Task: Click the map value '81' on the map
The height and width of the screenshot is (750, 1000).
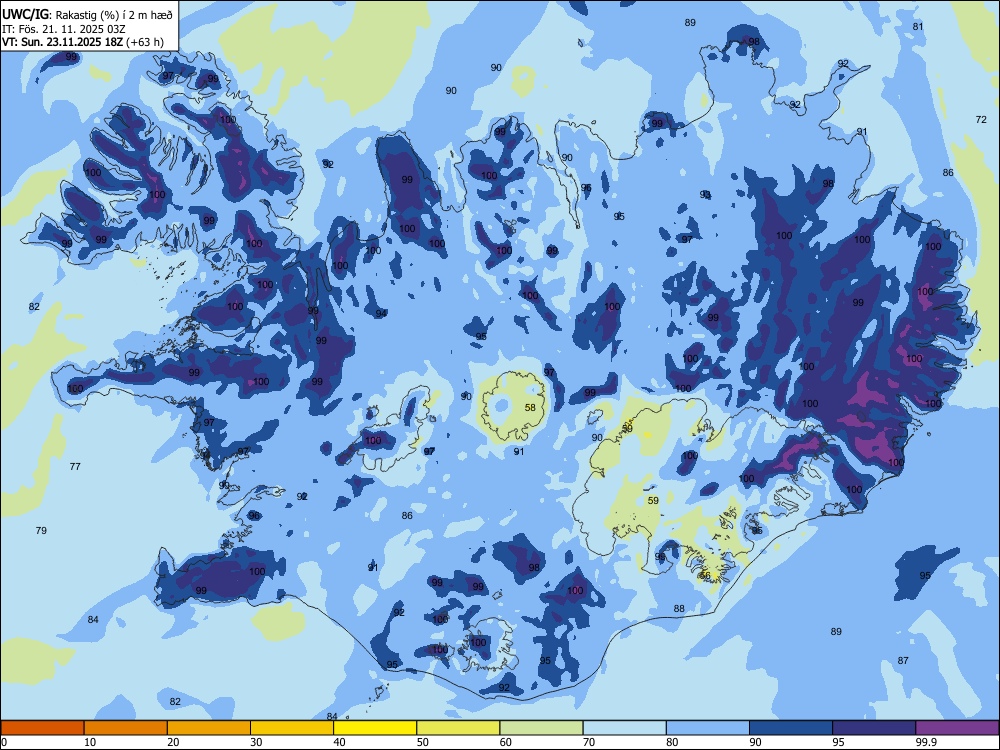Action: click(918, 26)
